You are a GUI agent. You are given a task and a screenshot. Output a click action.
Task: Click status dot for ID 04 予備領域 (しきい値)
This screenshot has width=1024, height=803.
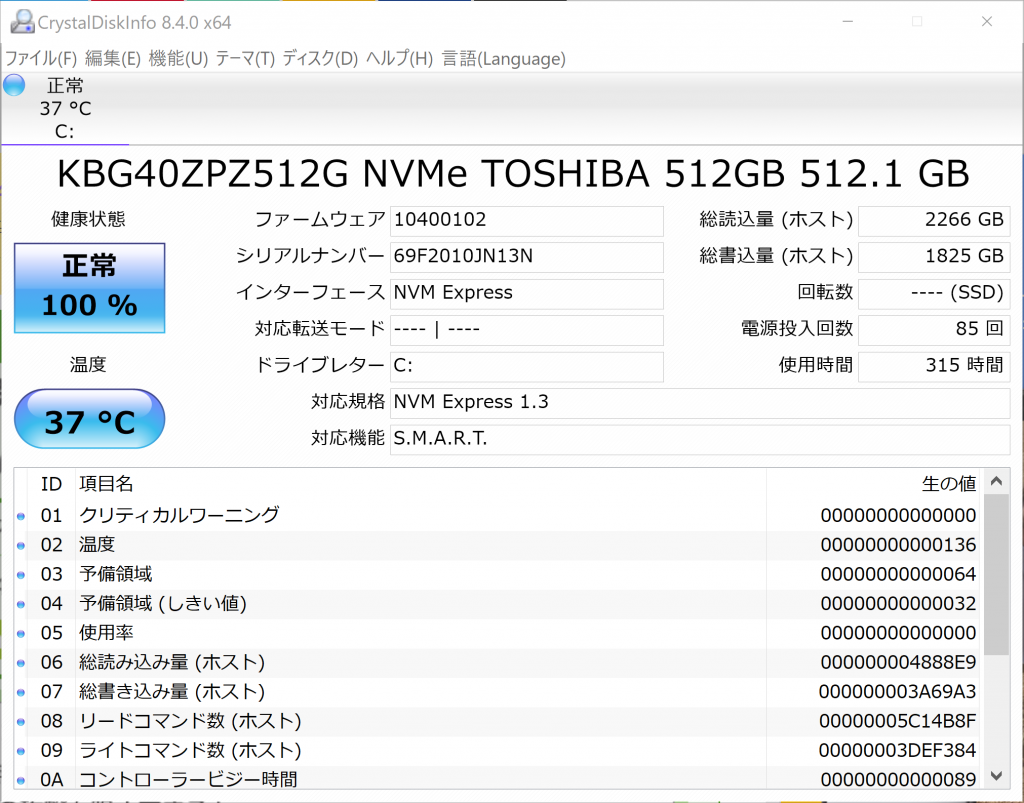pyautogui.click(x=21, y=605)
